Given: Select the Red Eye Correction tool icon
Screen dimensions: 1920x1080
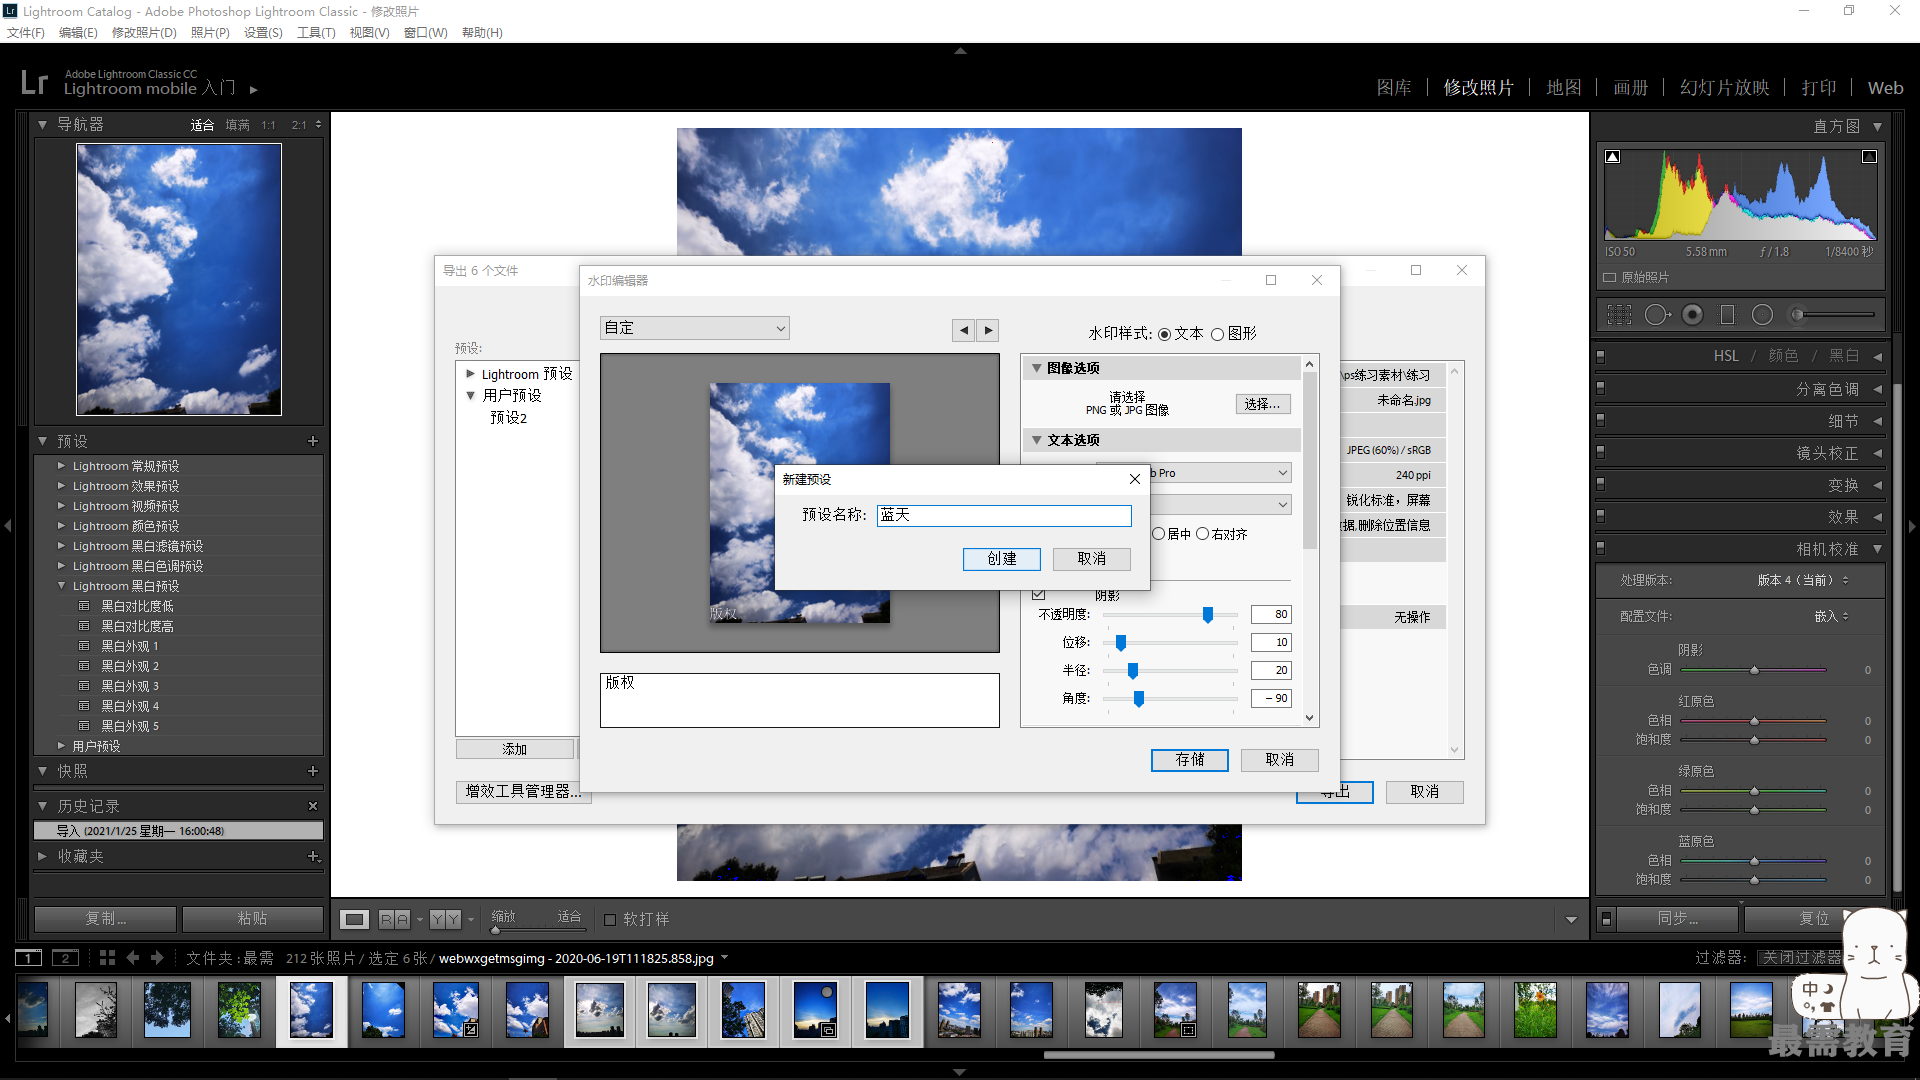Looking at the screenshot, I should tap(1693, 315).
